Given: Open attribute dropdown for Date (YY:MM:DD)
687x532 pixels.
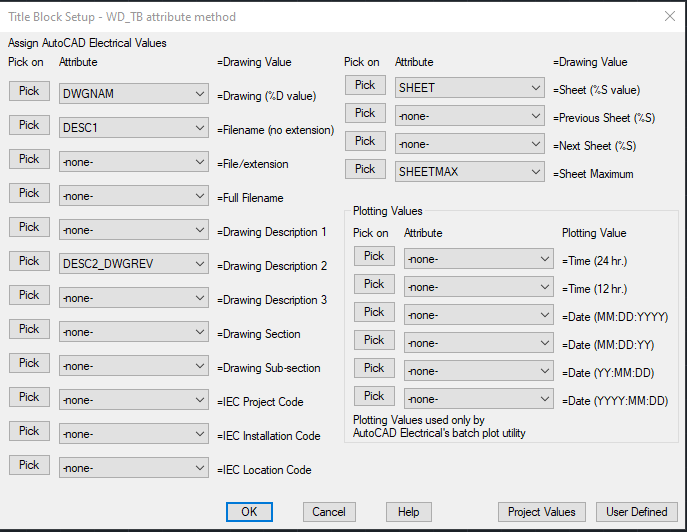Looking at the screenshot, I should [x=479, y=371].
